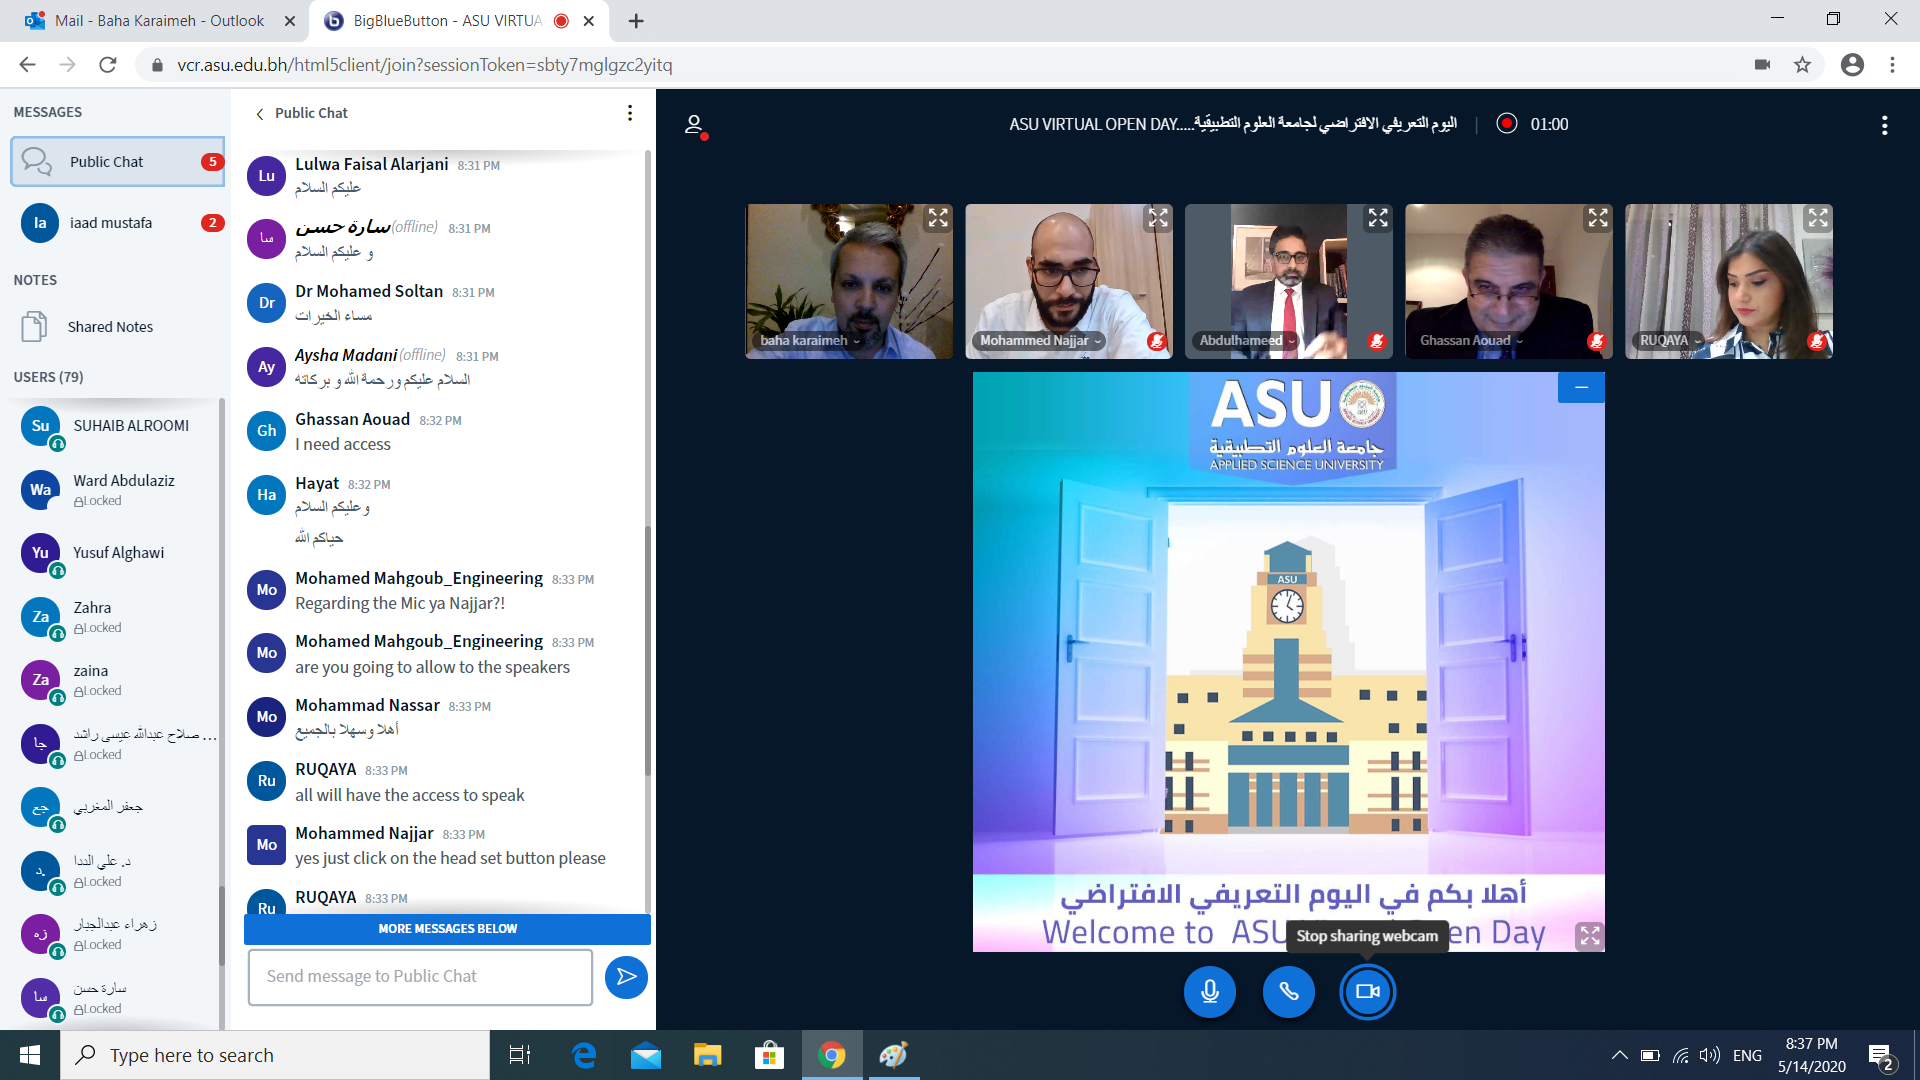Click the baha karaimeh webcam thumbnail
This screenshot has height=1080, width=1920.
[x=849, y=282]
